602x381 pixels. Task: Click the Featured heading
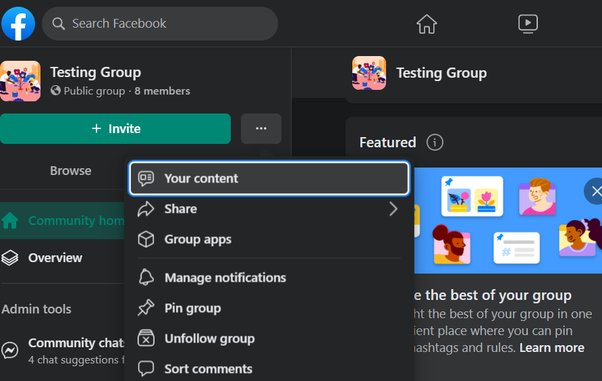click(x=388, y=142)
